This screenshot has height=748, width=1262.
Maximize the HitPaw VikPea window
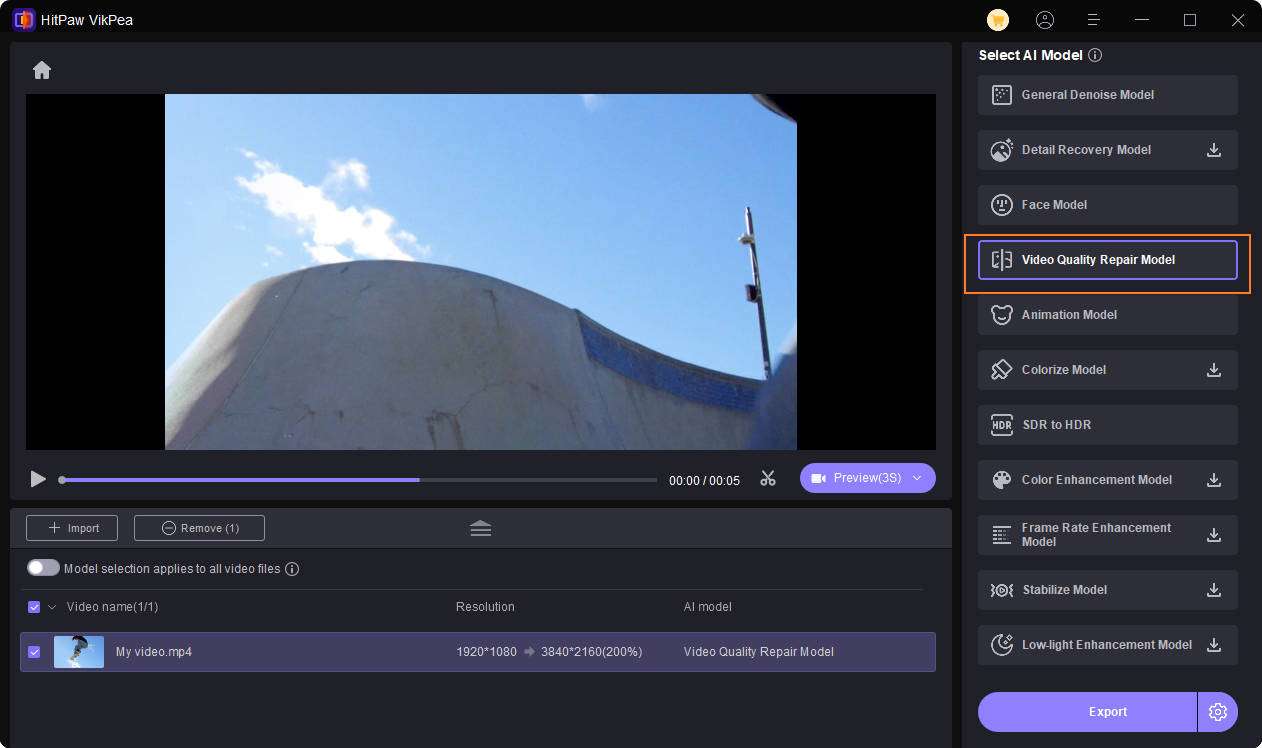pos(1190,20)
